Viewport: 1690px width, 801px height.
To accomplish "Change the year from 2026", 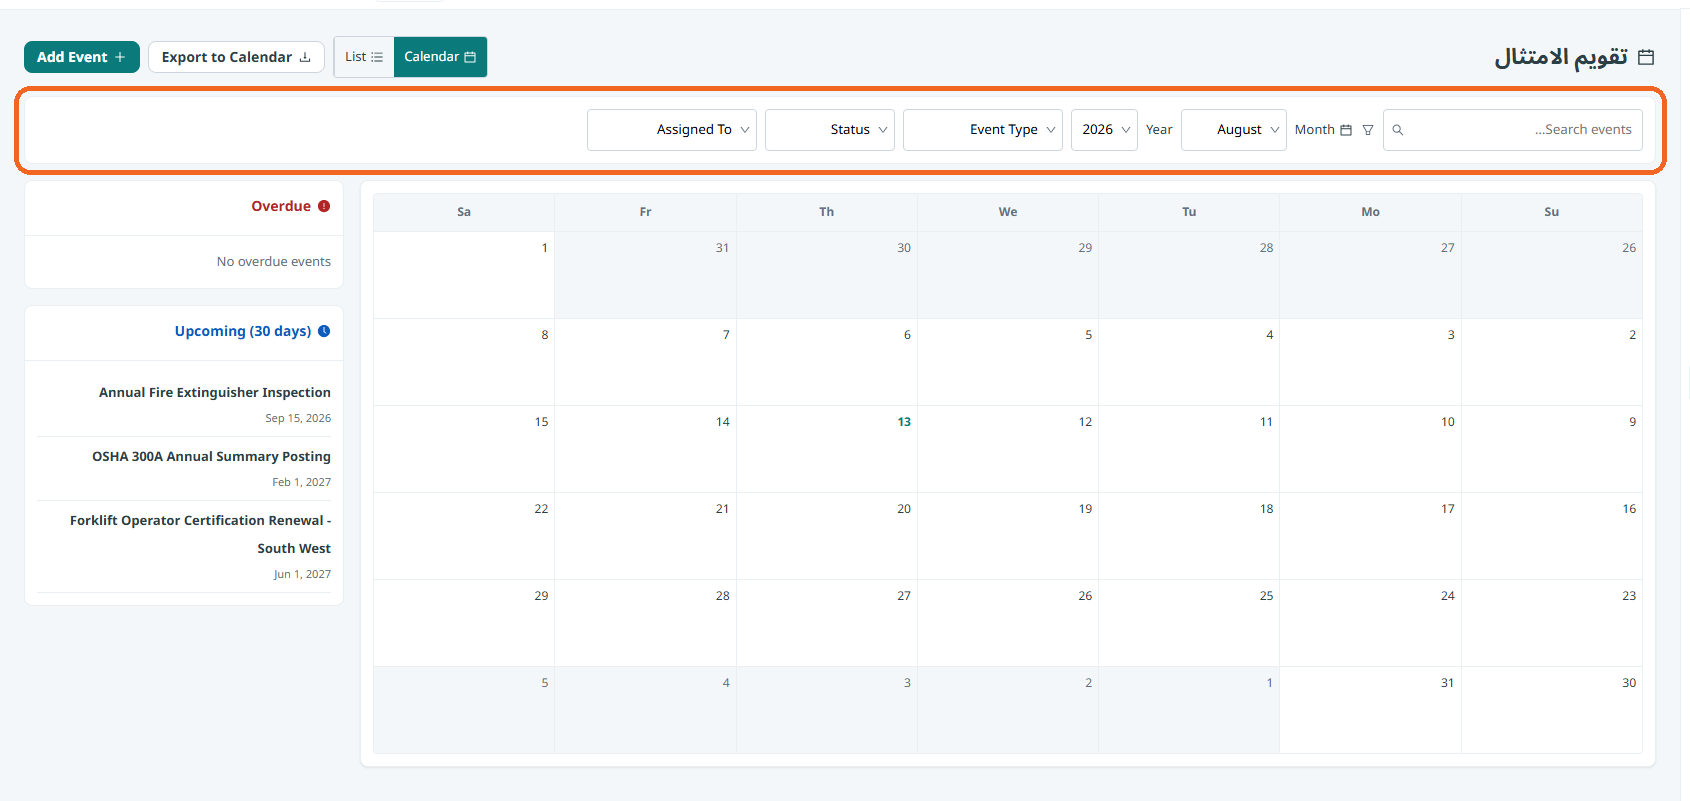I will coord(1104,130).
